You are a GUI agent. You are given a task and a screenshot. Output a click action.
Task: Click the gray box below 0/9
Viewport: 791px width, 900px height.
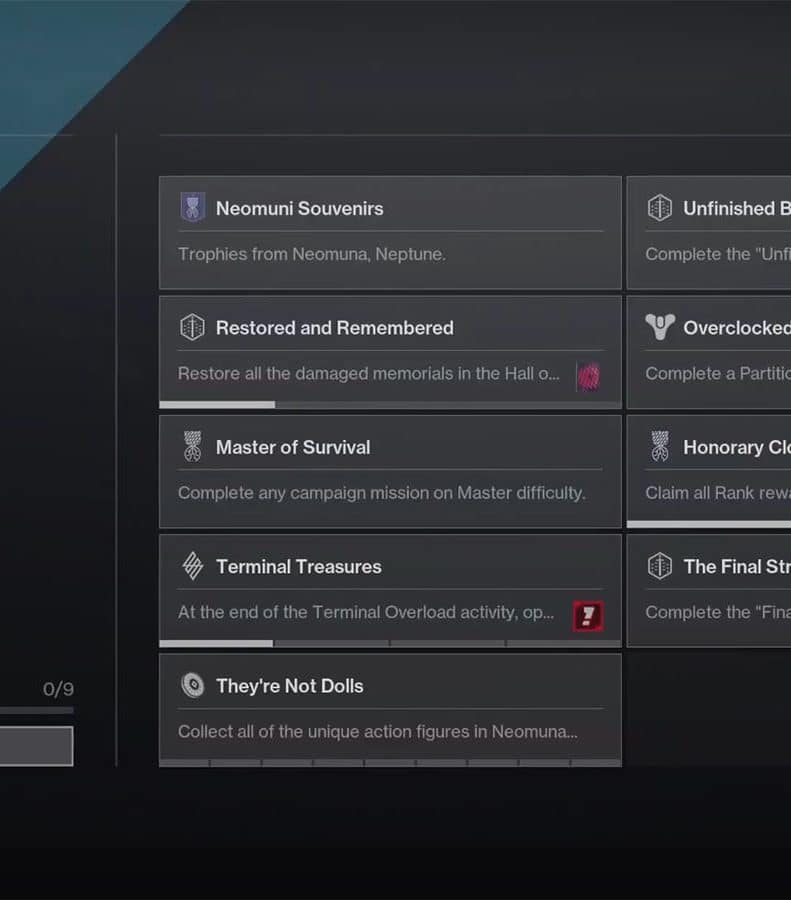pyautogui.click(x=37, y=746)
